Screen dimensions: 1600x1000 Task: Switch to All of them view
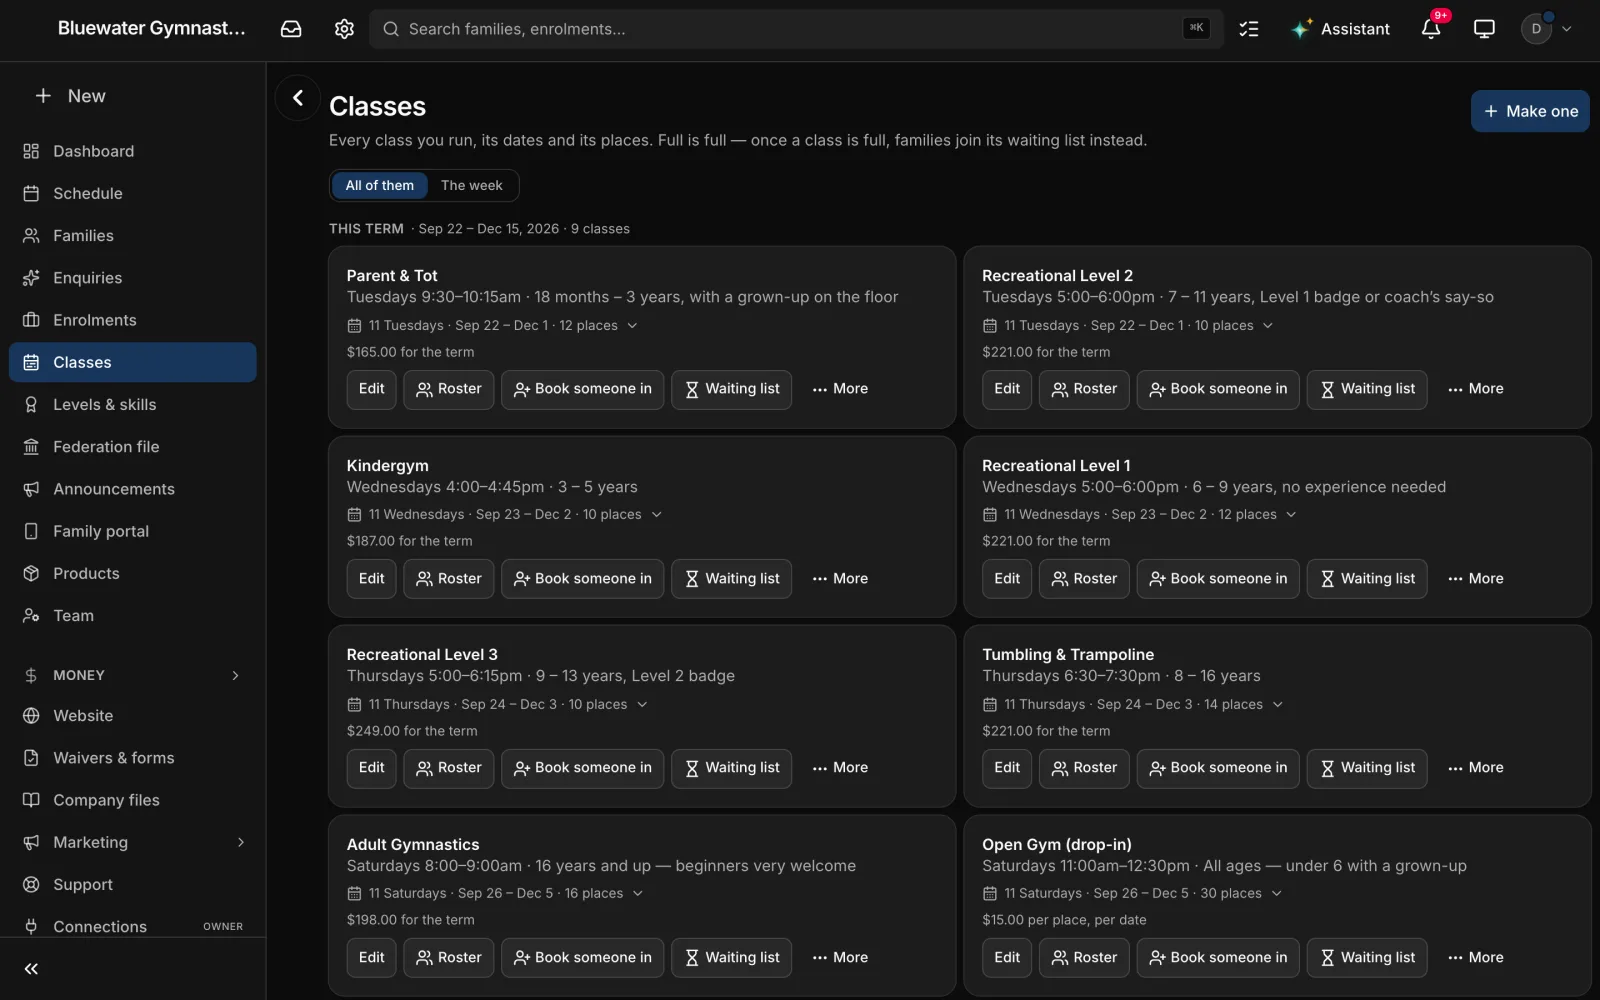379,185
